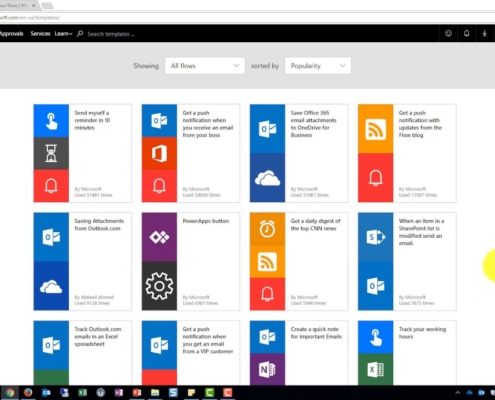Click 'By Waleed Ahmed' author text
Screen dimensions: 495x400
[94, 297]
